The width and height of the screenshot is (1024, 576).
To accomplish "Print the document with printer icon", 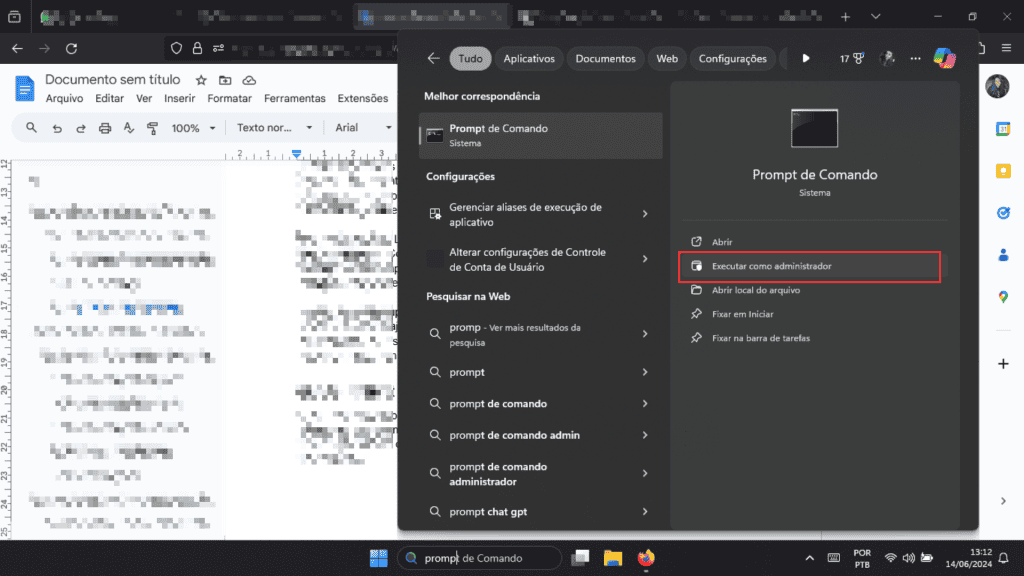I will click(x=104, y=128).
